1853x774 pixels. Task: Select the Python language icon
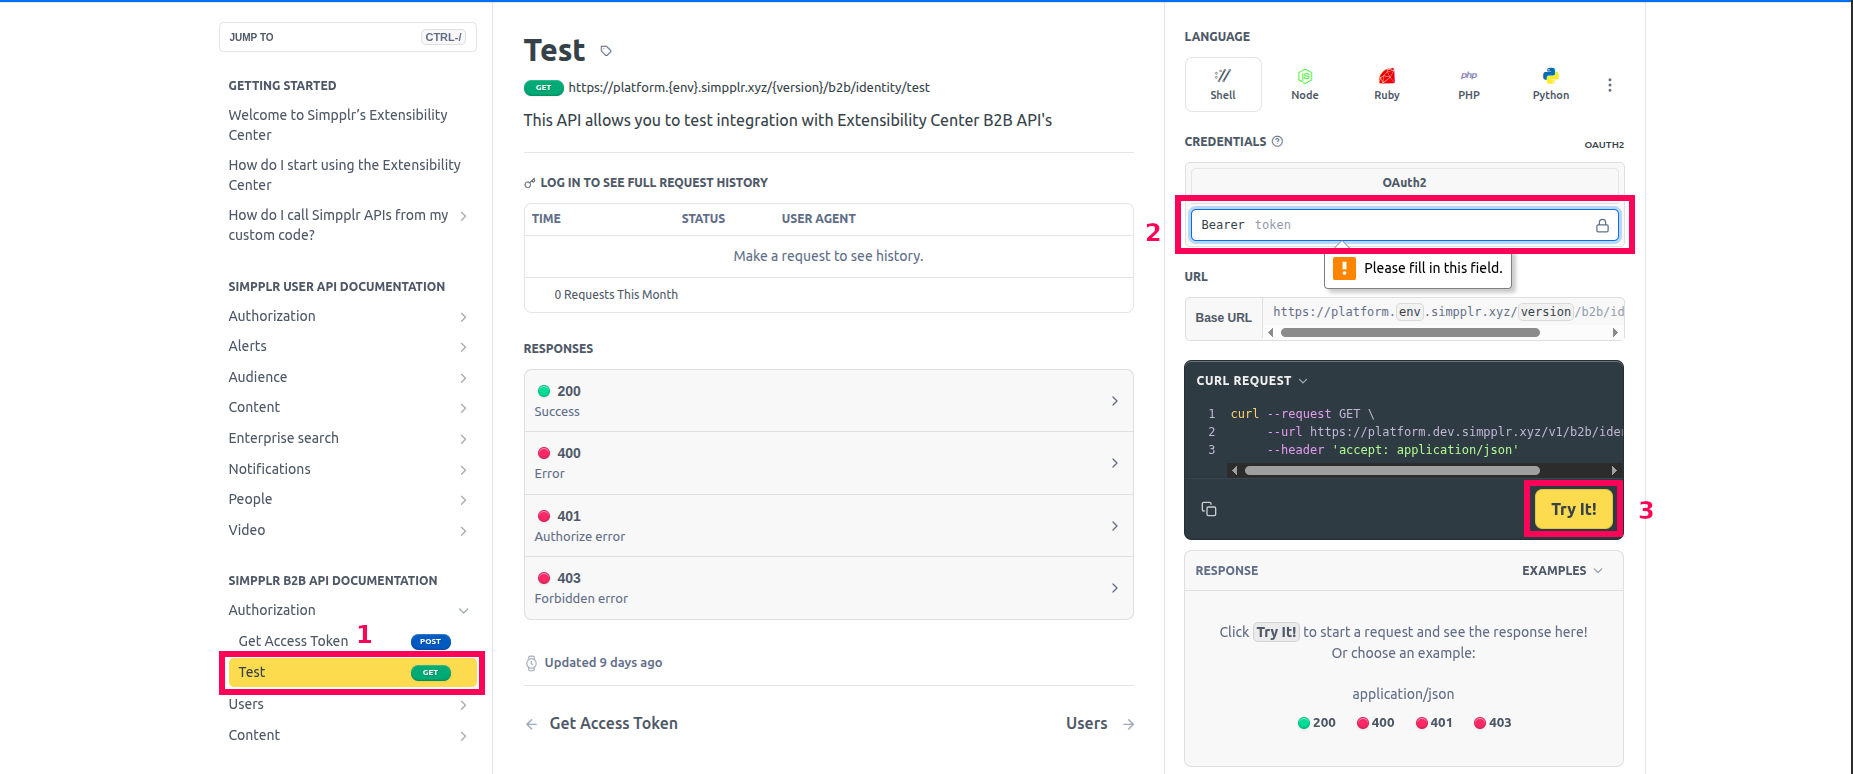(1550, 84)
